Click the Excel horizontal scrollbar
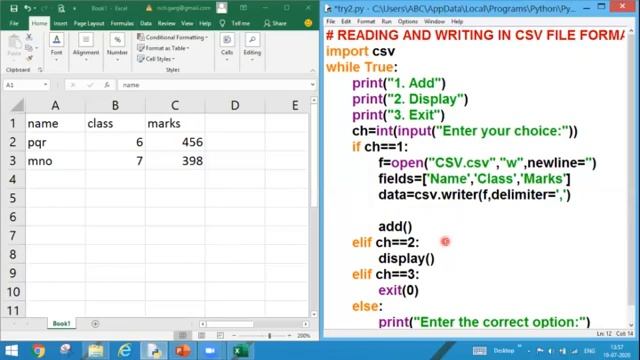 click(x=254, y=324)
